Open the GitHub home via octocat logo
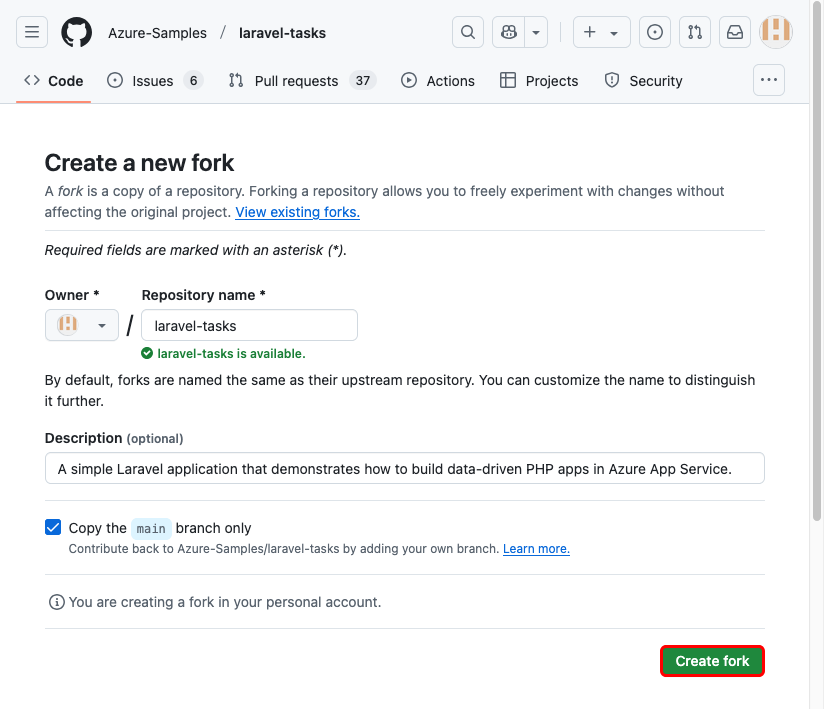Viewport: 824px width, 709px height. tap(76, 32)
